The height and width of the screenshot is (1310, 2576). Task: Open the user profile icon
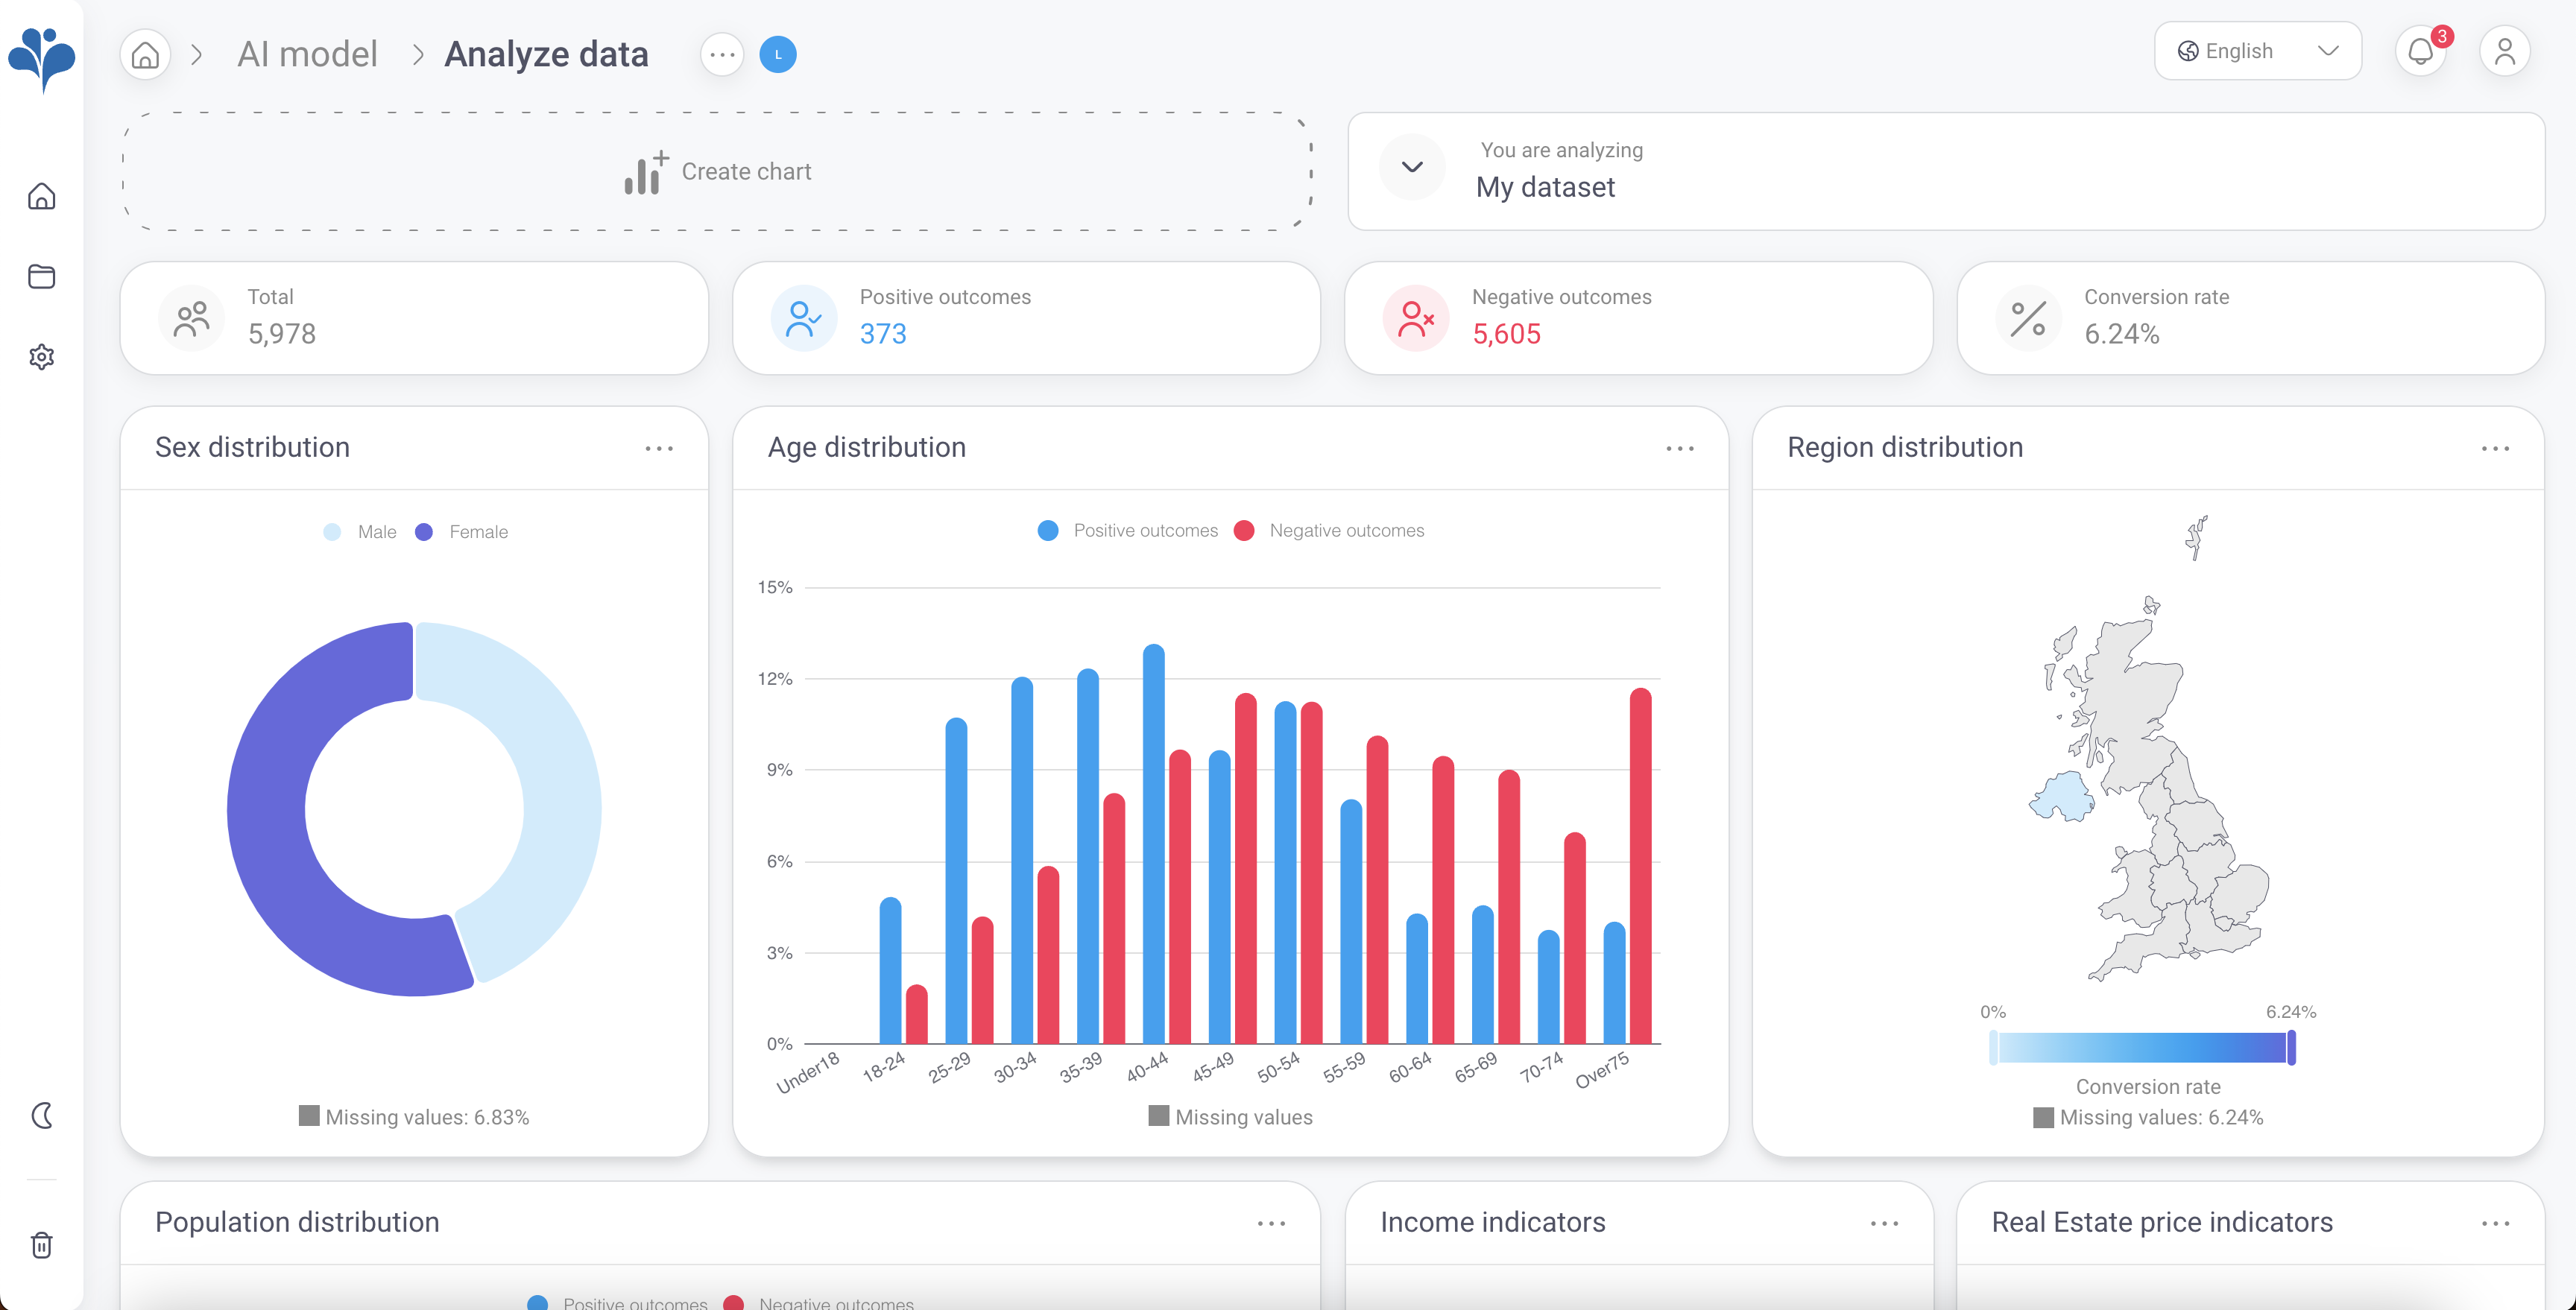2505,51
